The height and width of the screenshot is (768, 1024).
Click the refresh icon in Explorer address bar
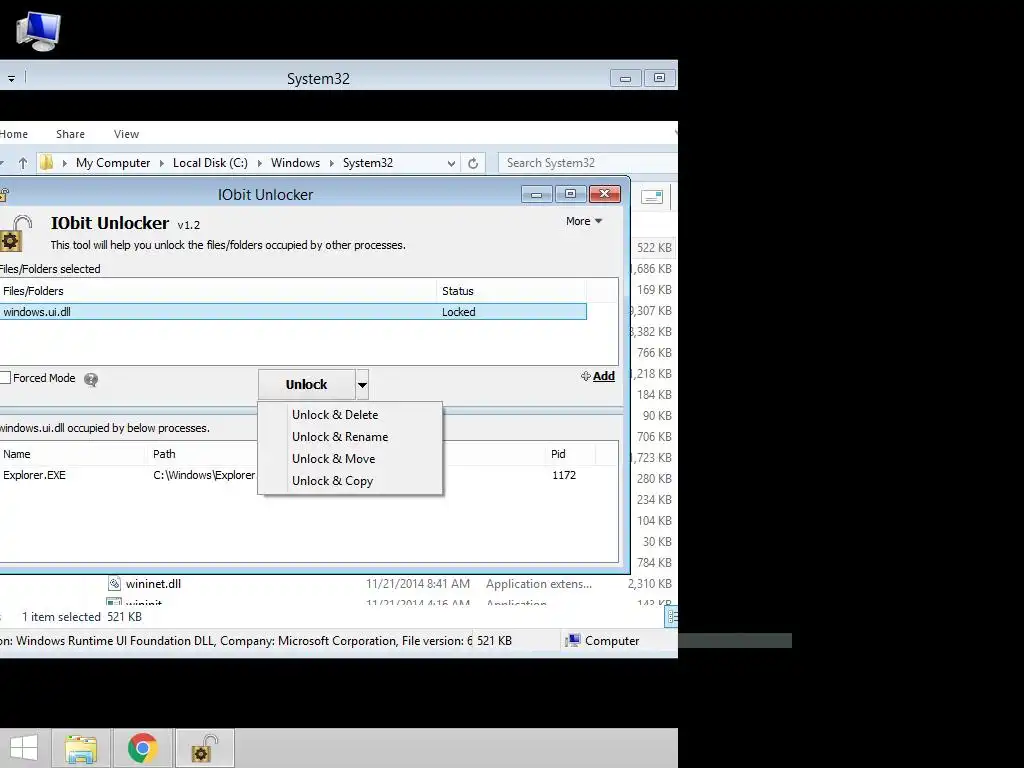click(x=473, y=163)
